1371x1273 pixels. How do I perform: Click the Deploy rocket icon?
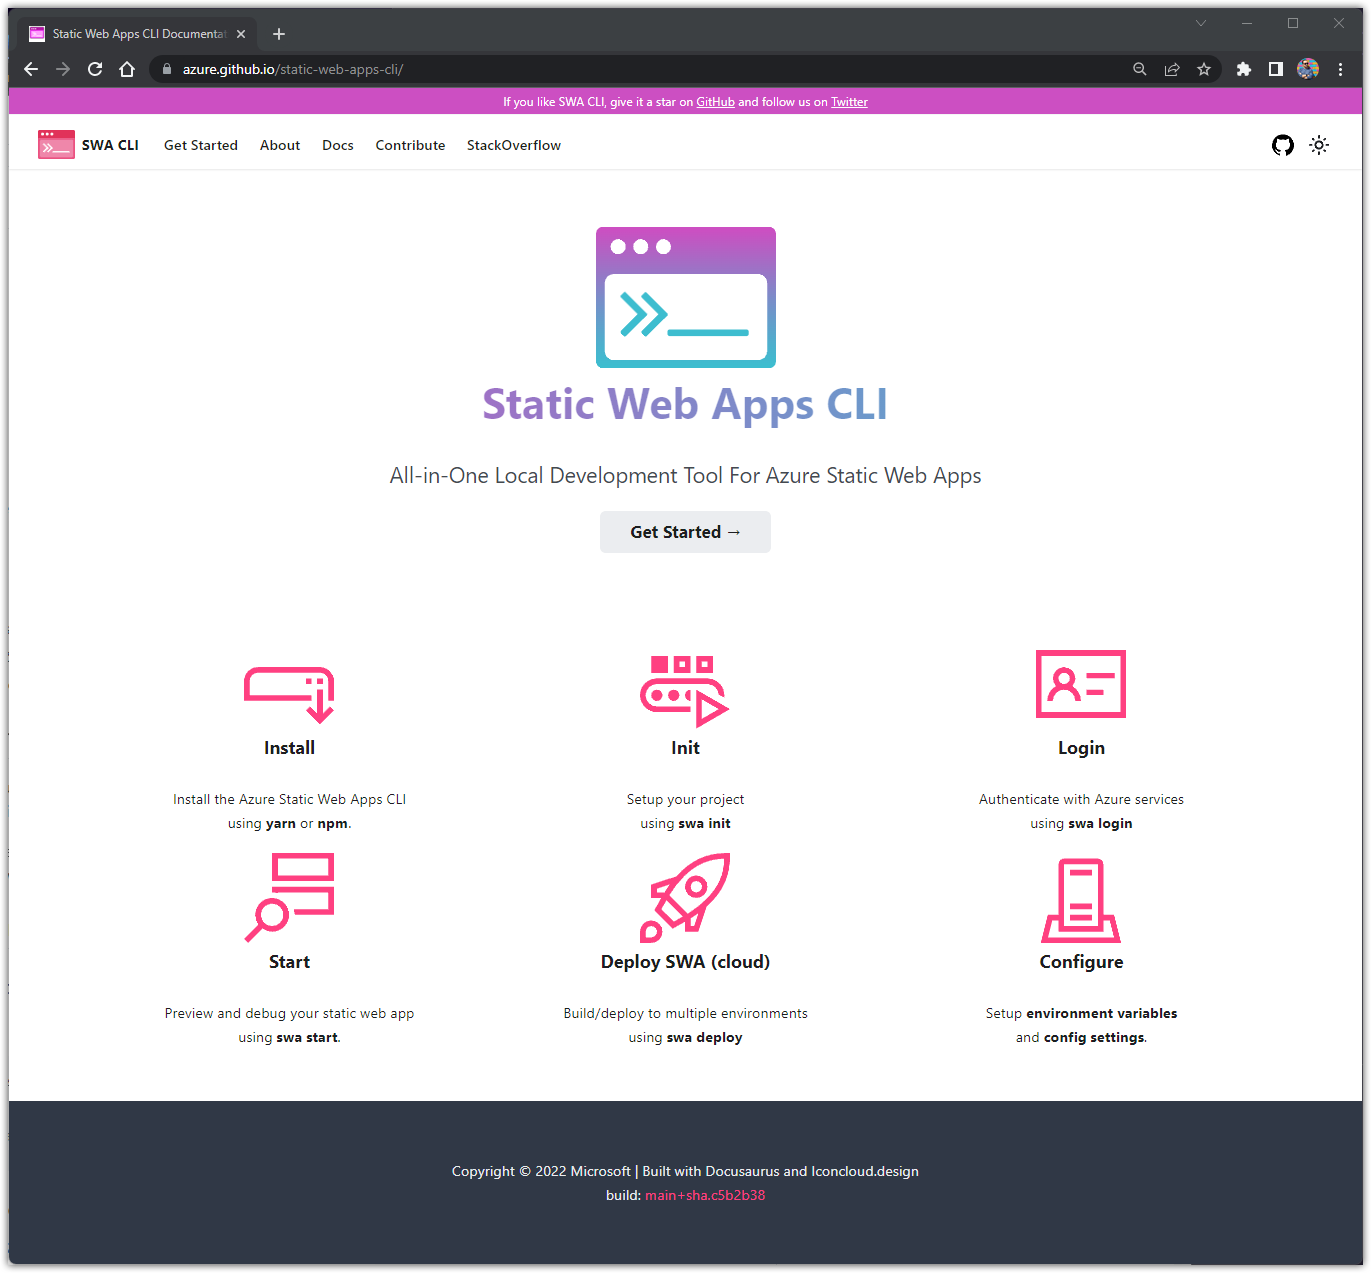click(x=685, y=897)
